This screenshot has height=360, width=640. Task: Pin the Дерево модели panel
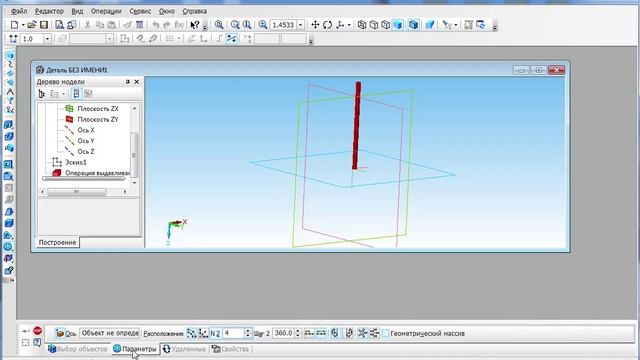(127, 82)
